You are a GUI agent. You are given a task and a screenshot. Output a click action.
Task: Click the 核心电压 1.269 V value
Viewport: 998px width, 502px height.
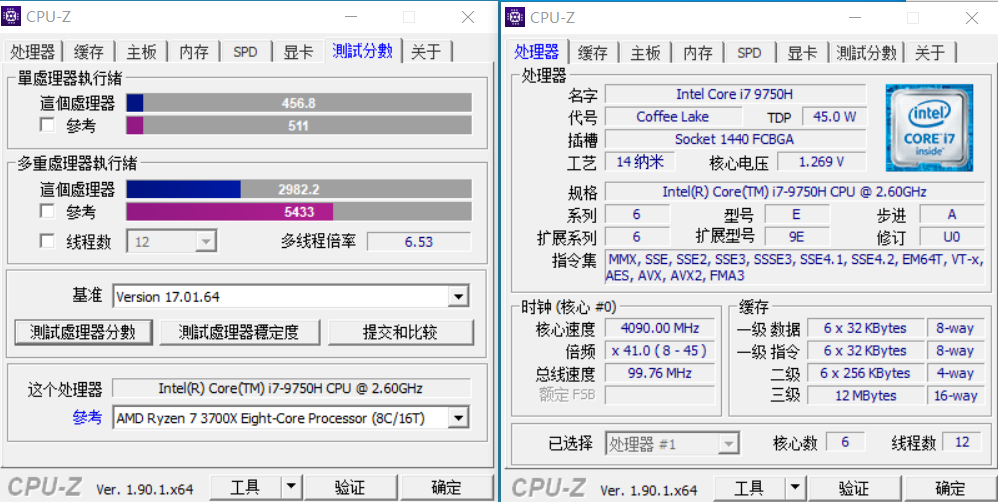click(x=821, y=162)
